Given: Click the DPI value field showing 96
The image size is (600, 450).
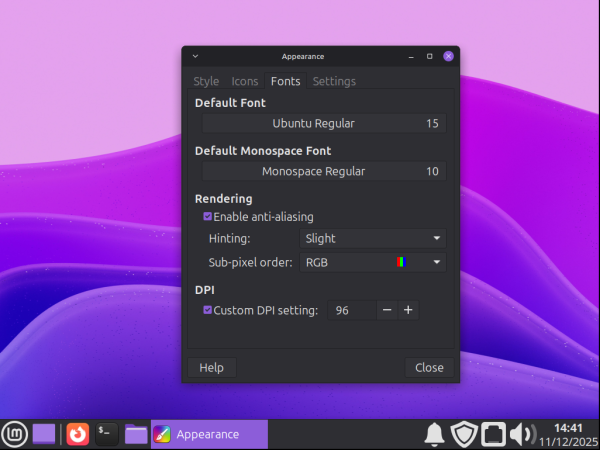Looking at the screenshot, I should 352,310.
